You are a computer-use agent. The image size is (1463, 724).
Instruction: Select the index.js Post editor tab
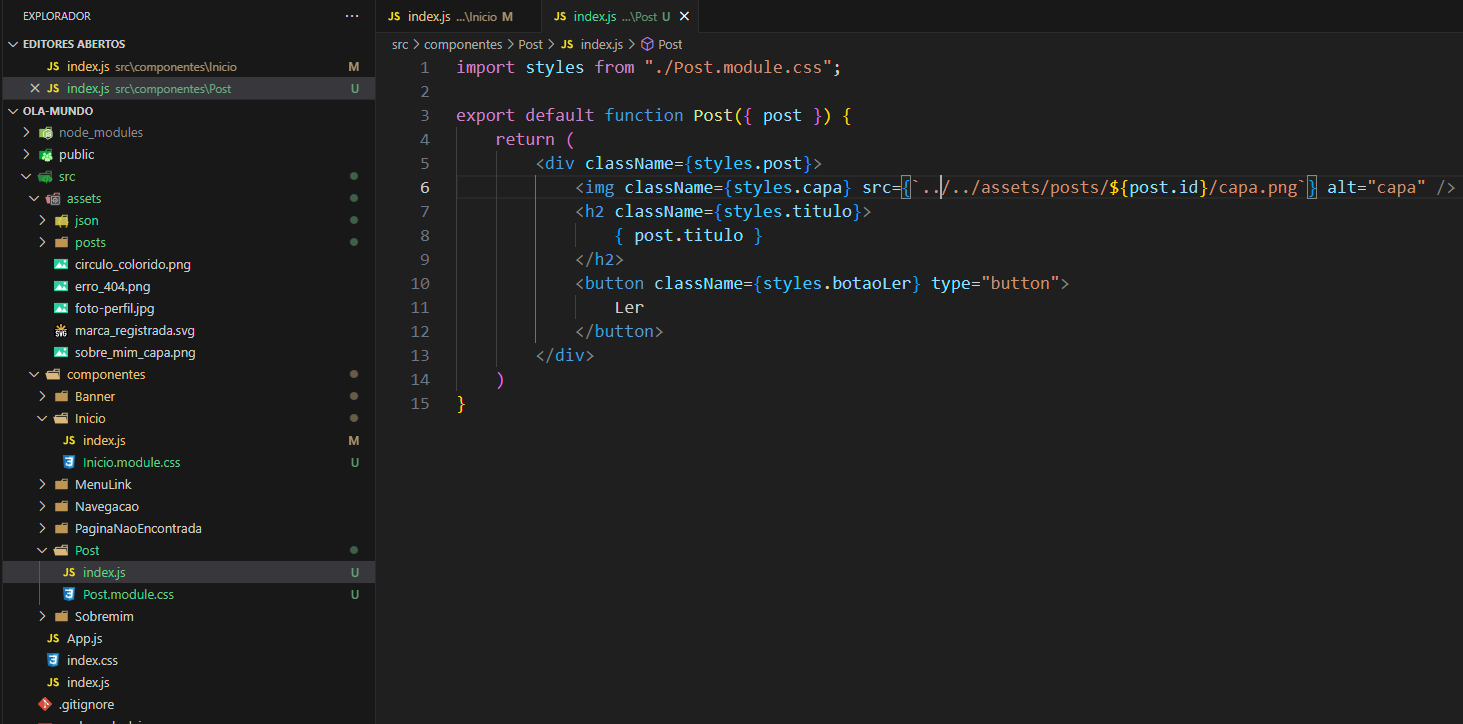[x=620, y=17]
